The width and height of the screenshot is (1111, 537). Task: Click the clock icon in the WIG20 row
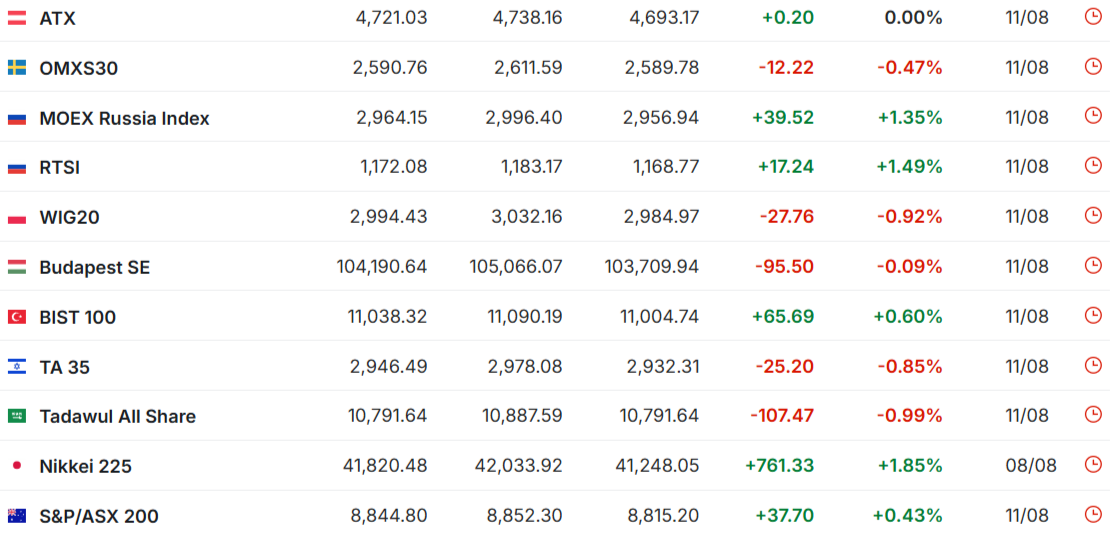click(1093, 215)
